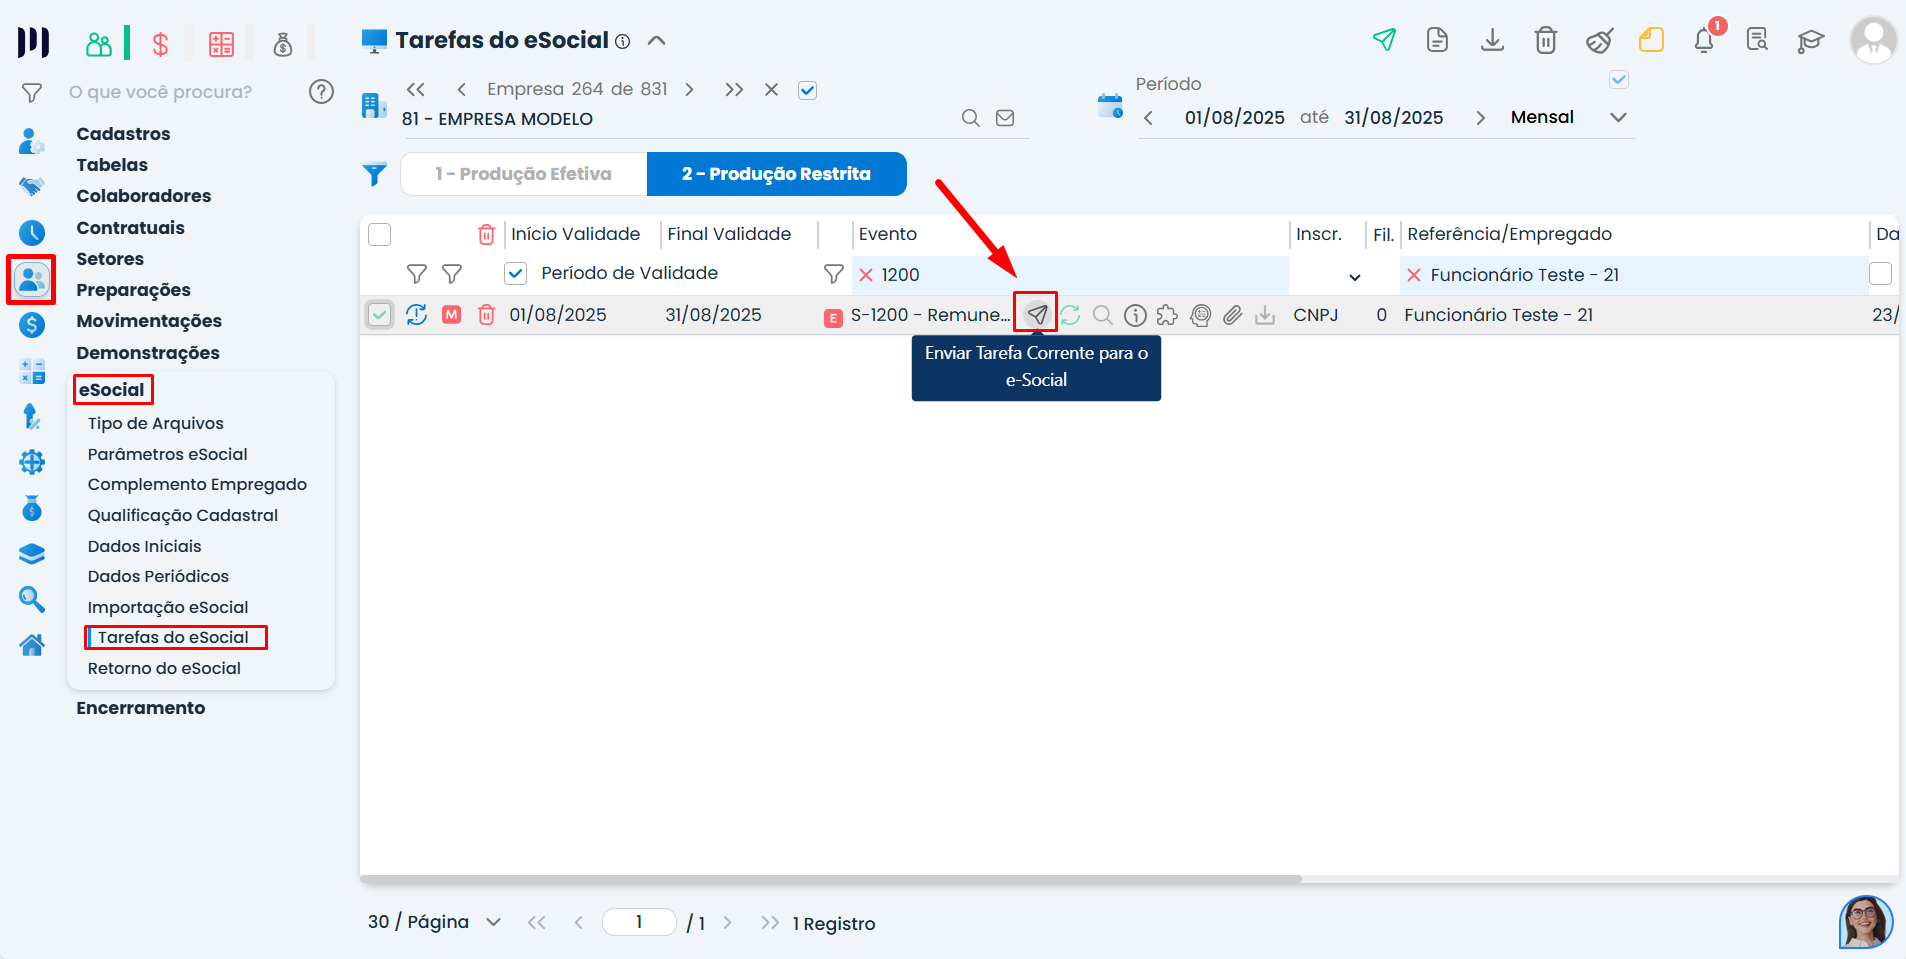Go to previous period arrow

1148,118
